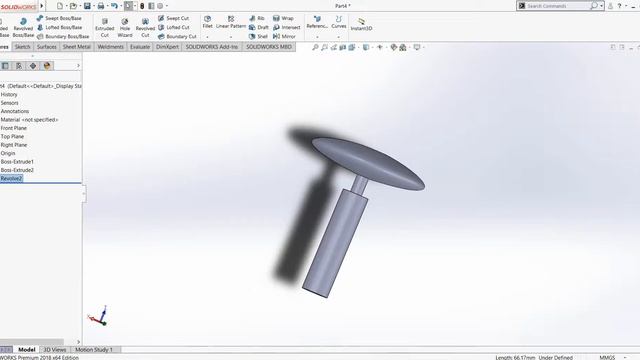Select the Revolved Cut tool
The image size is (640, 360).
pyautogui.click(x=145, y=27)
